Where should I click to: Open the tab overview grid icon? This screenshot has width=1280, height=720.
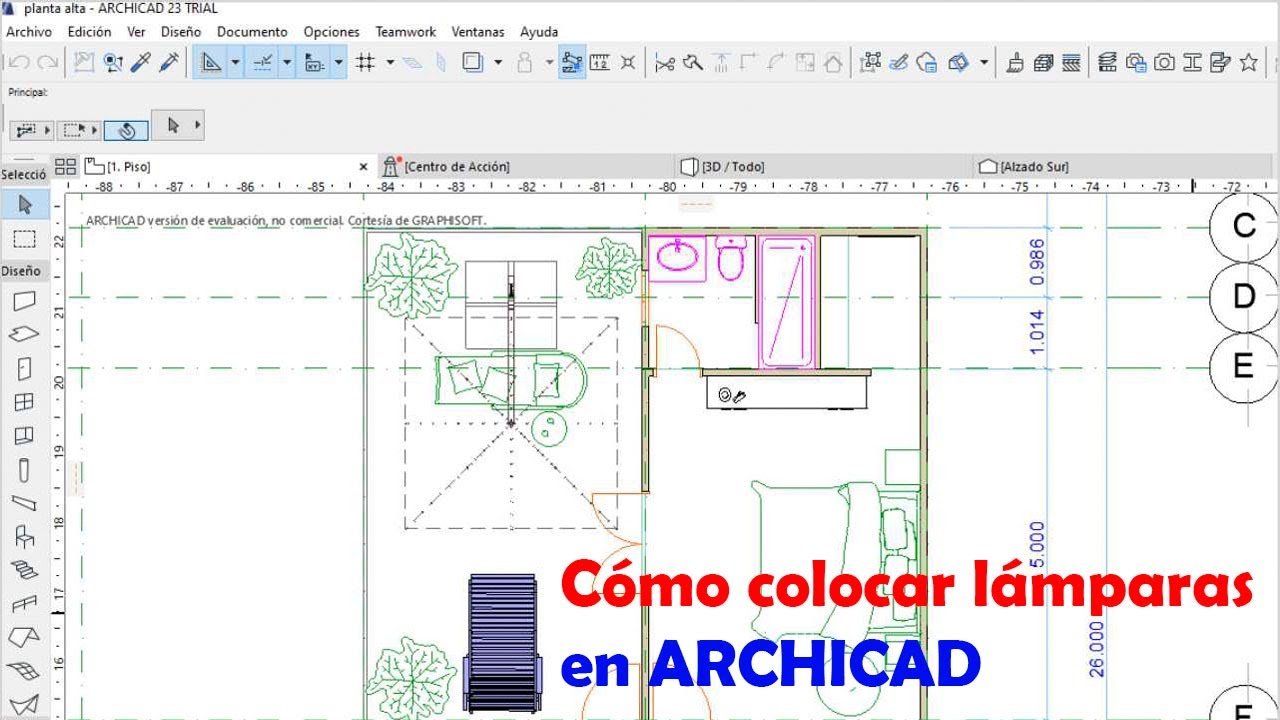click(x=65, y=167)
